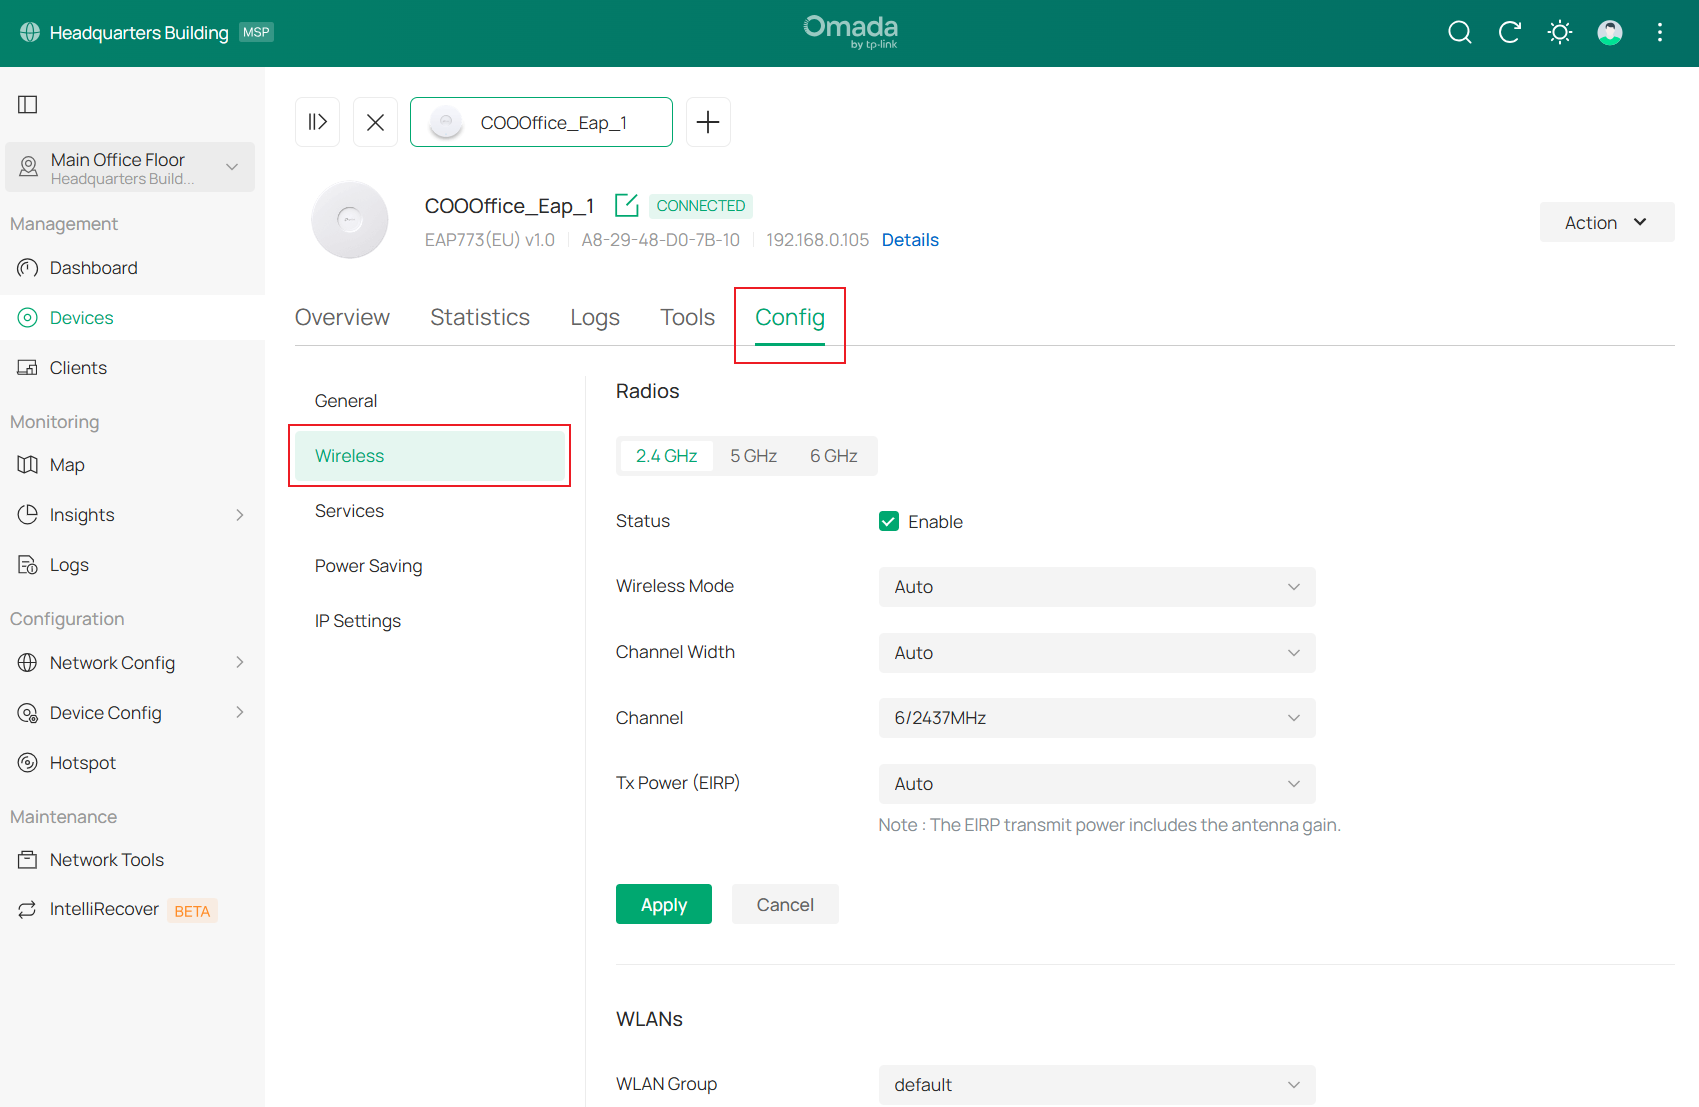
Task: Click the refresh icon in header
Action: pyautogui.click(x=1509, y=33)
